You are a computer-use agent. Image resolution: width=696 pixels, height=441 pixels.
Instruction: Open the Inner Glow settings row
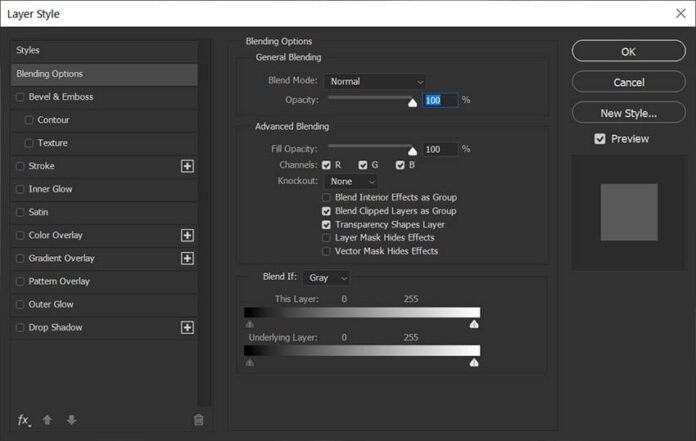click(x=104, y=189)
